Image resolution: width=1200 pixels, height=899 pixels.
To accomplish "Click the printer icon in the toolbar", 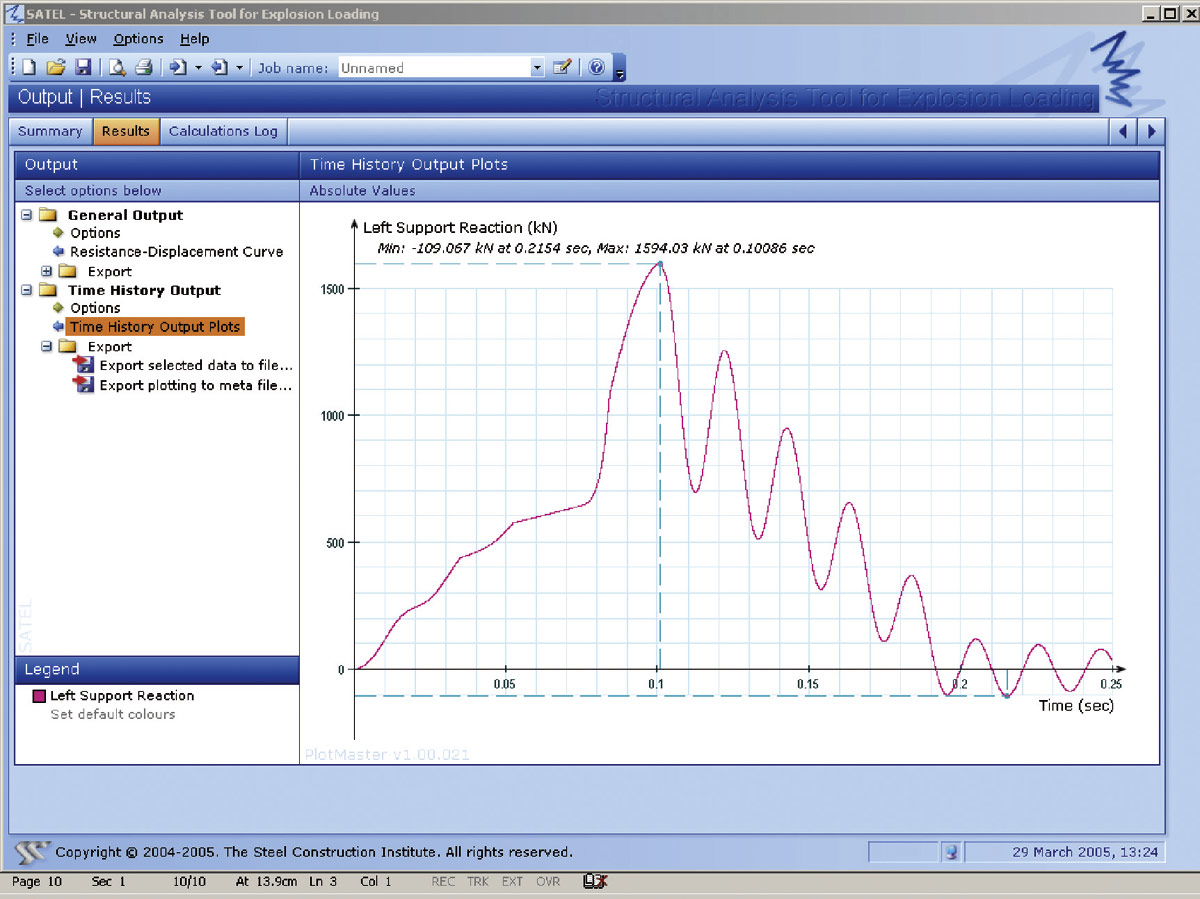I will [x=144, y=68].
